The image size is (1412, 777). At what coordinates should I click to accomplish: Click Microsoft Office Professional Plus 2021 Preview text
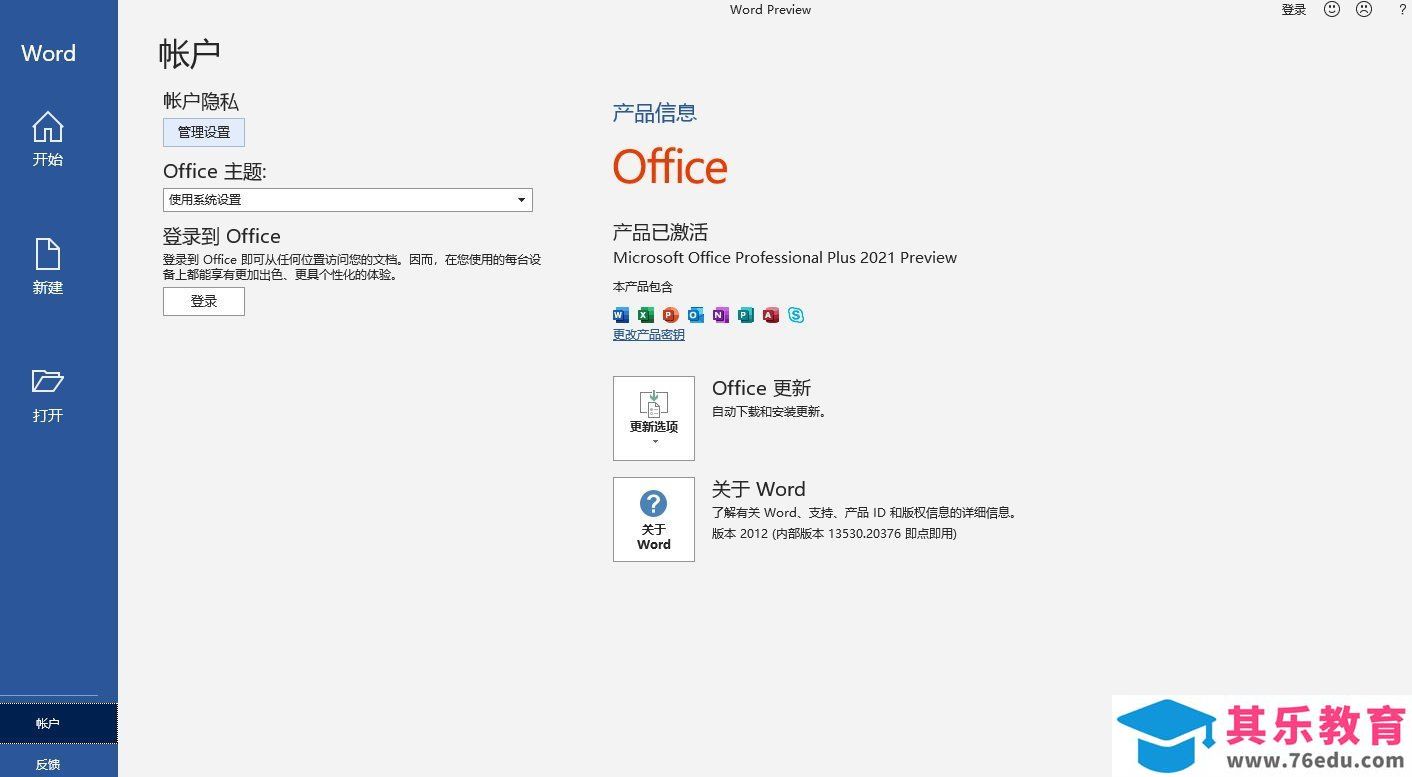coord(785,258)
